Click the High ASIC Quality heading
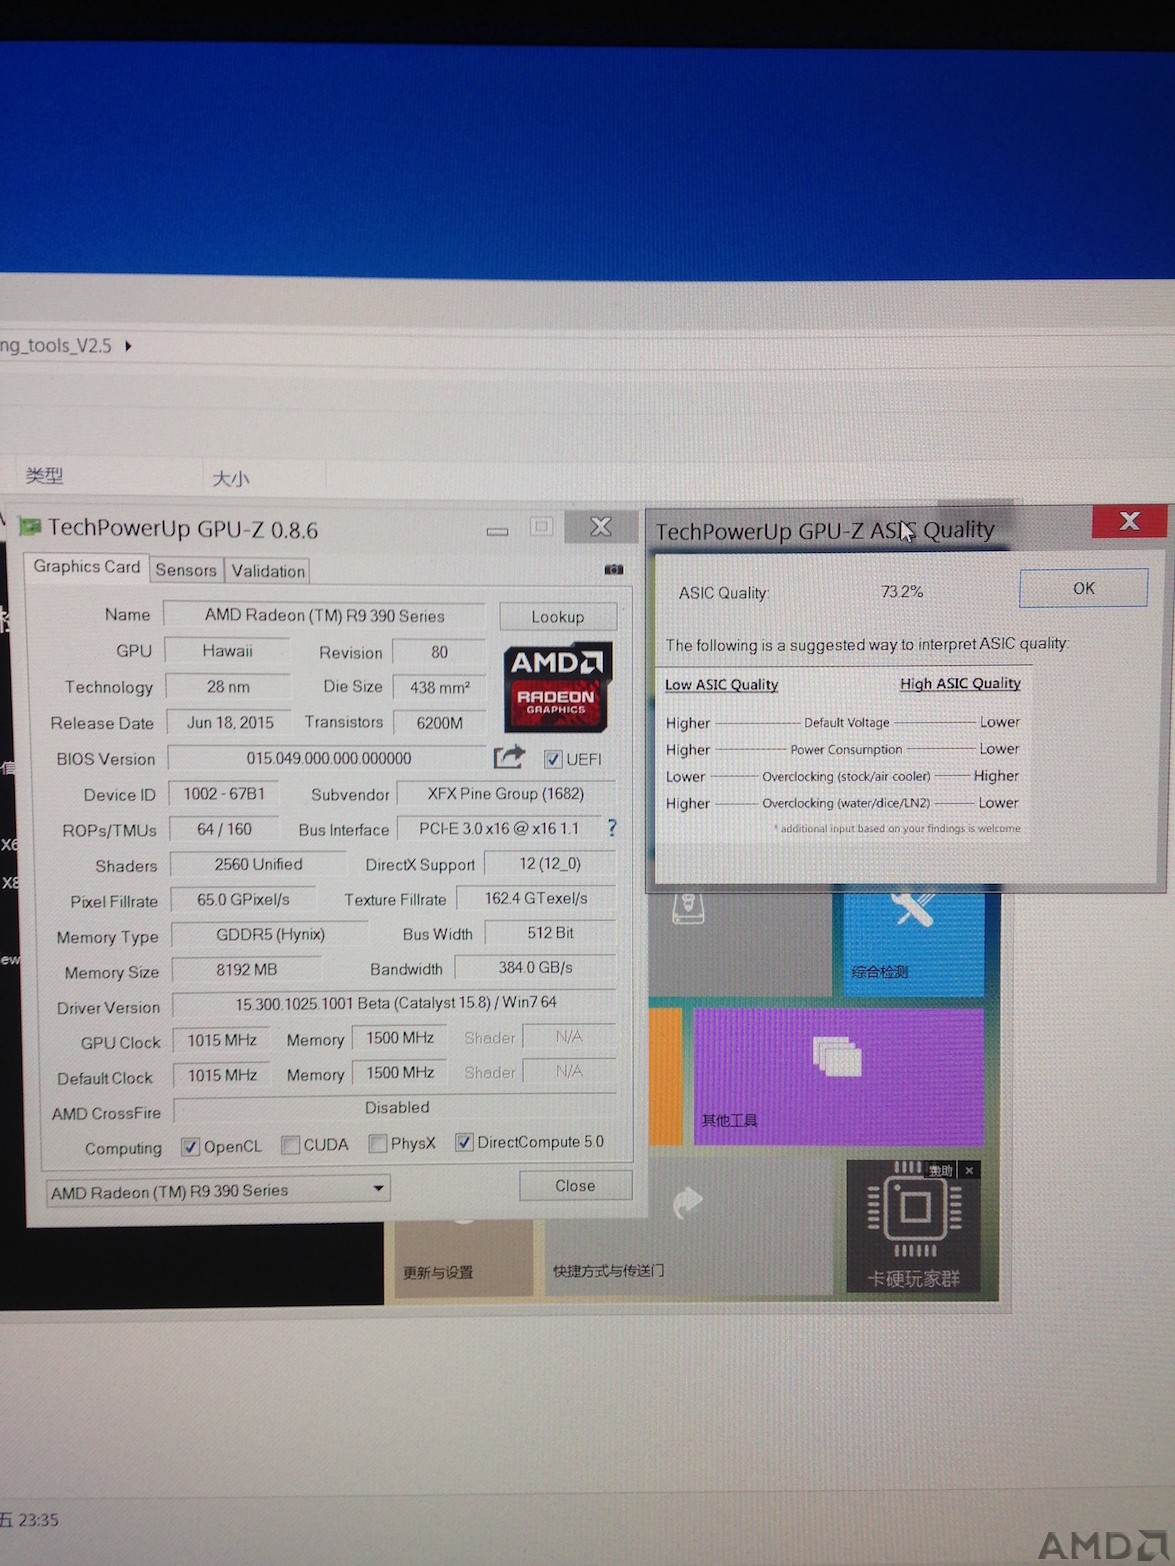 960,683
